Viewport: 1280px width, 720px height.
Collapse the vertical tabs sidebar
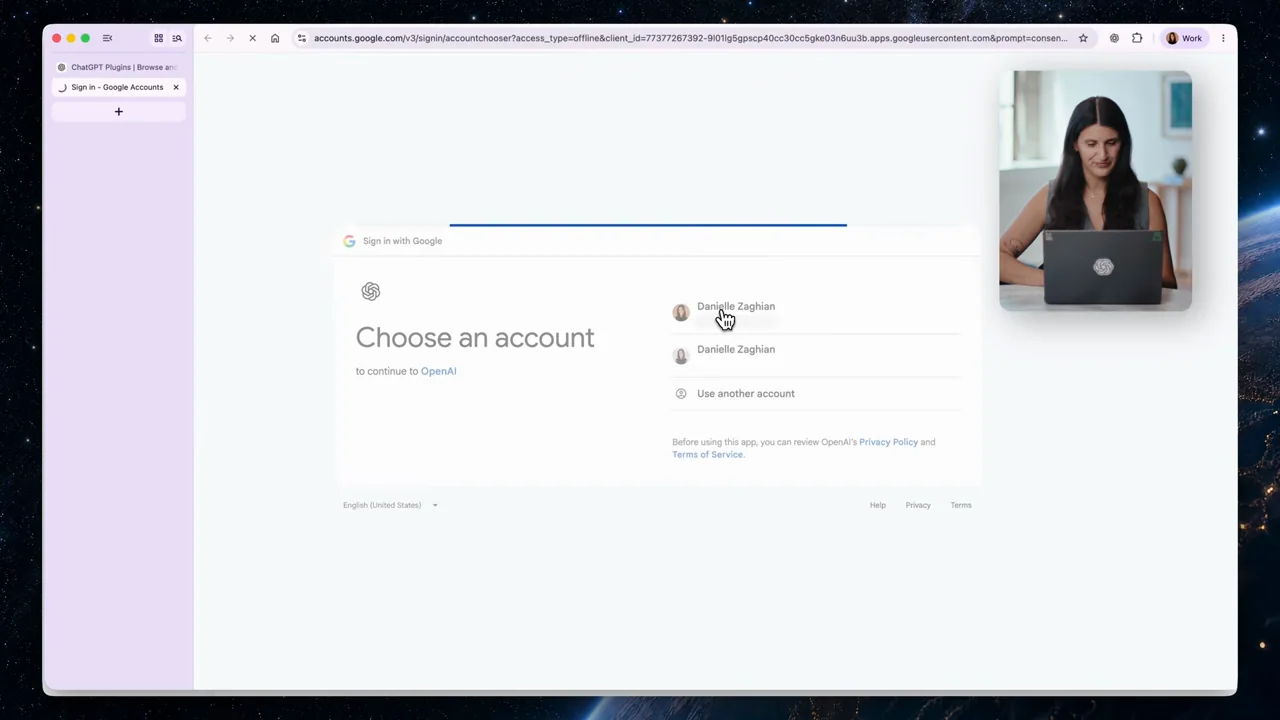107,38
